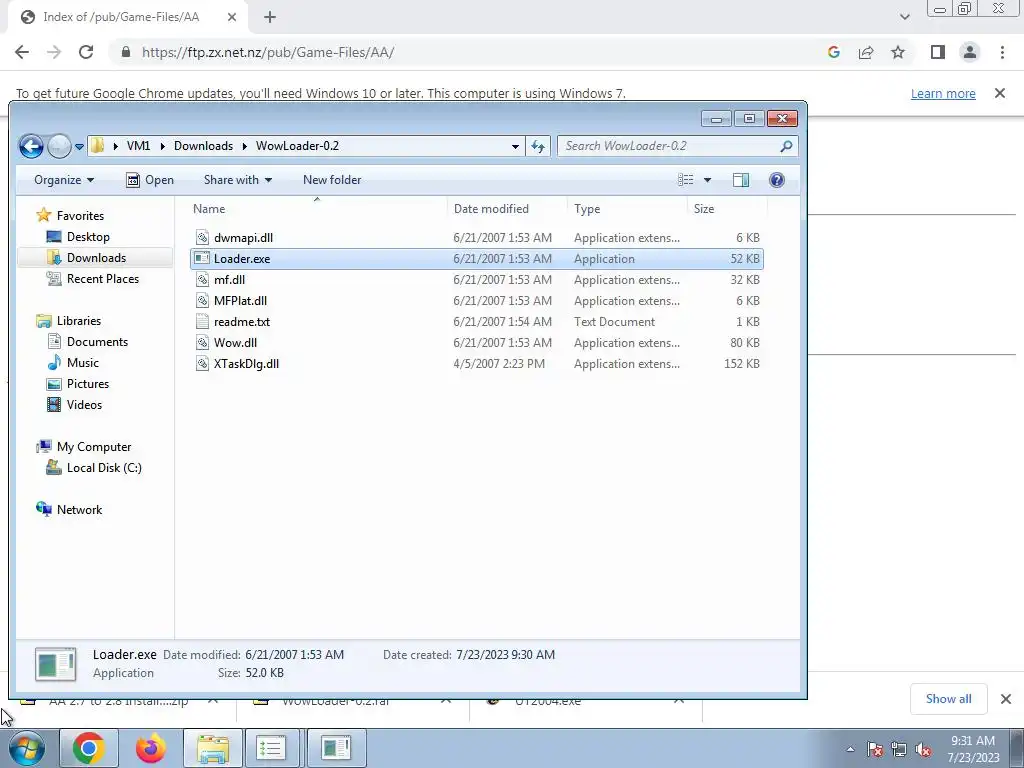Sort by Name column

click(318, 209)
